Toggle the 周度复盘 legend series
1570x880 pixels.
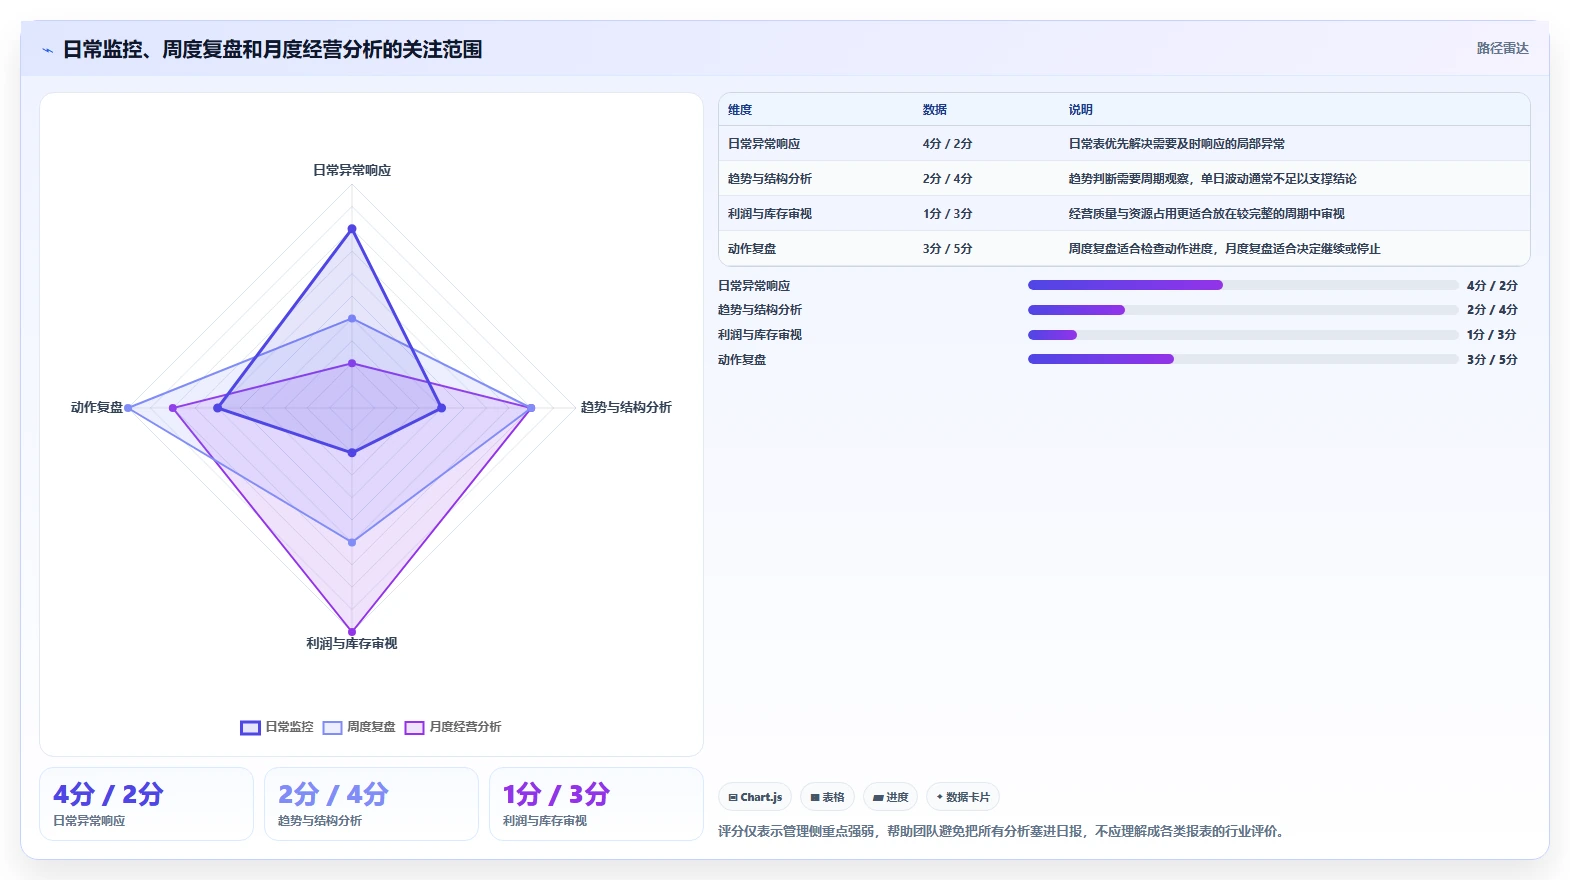(x=359, y=727)
